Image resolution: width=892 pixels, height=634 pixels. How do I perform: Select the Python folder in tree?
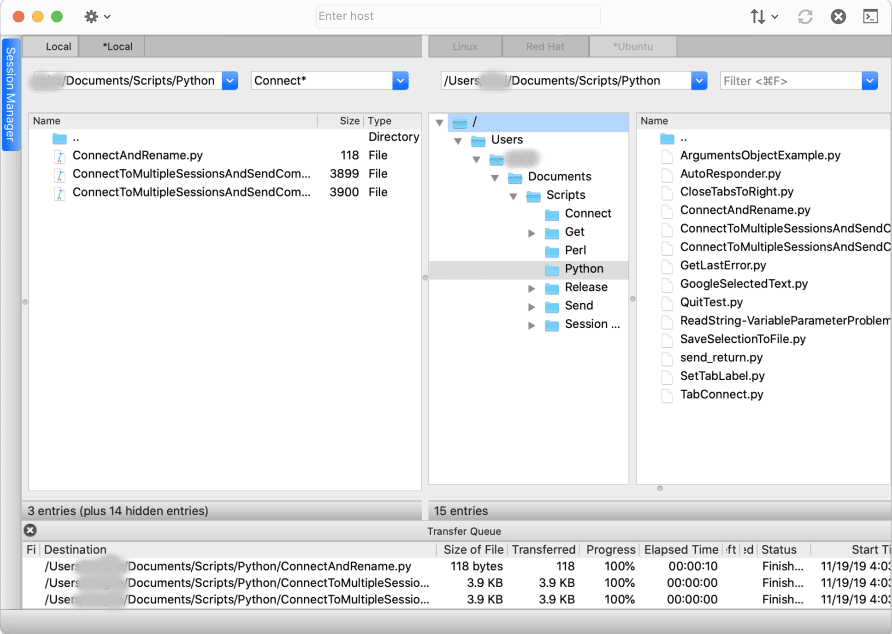[583, 269]
